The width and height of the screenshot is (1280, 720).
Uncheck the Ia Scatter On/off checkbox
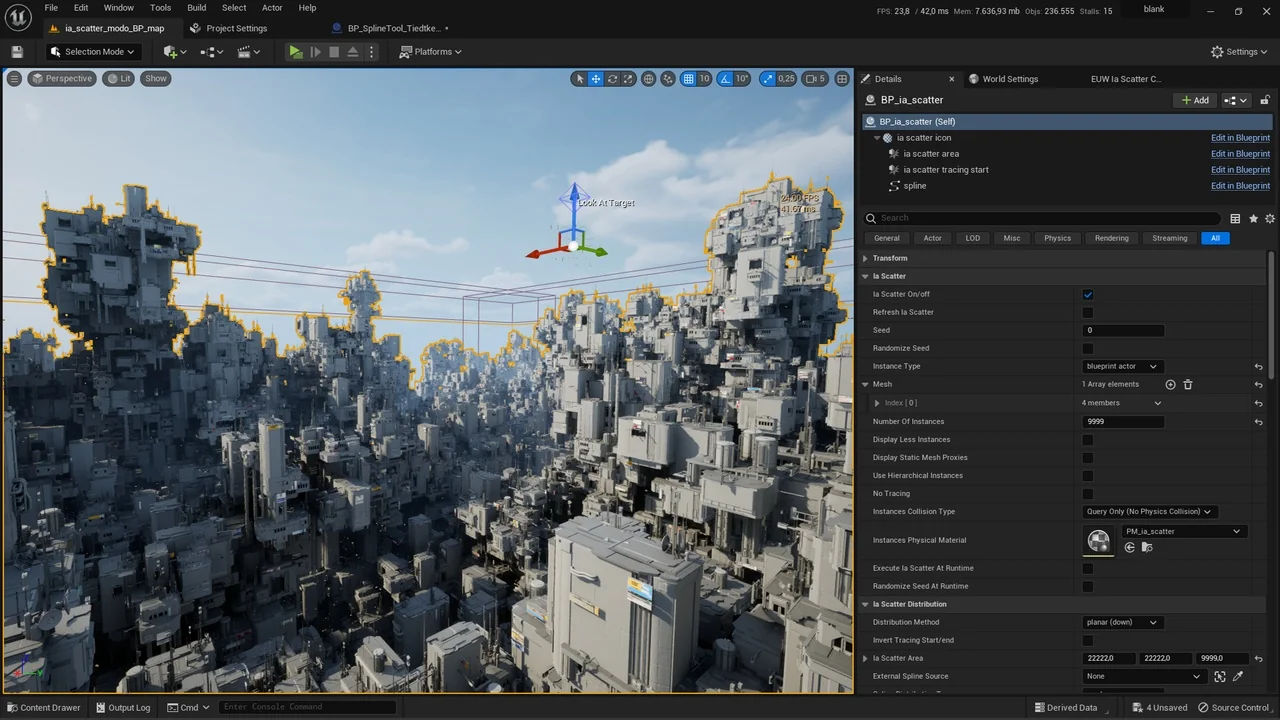pos(1088,294)
